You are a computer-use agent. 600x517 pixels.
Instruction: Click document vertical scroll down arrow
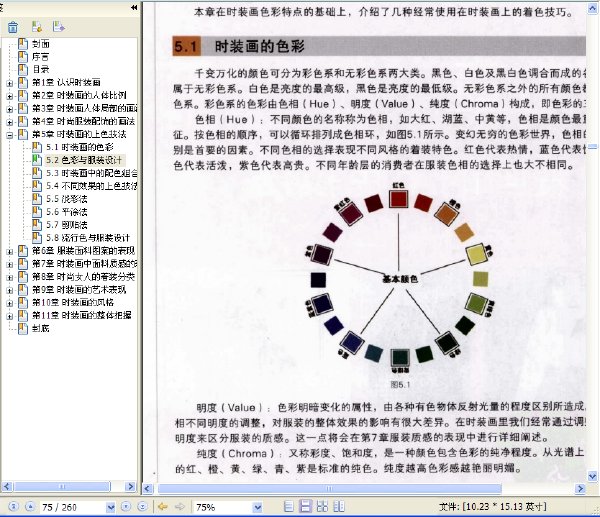(x=592, y=476)
